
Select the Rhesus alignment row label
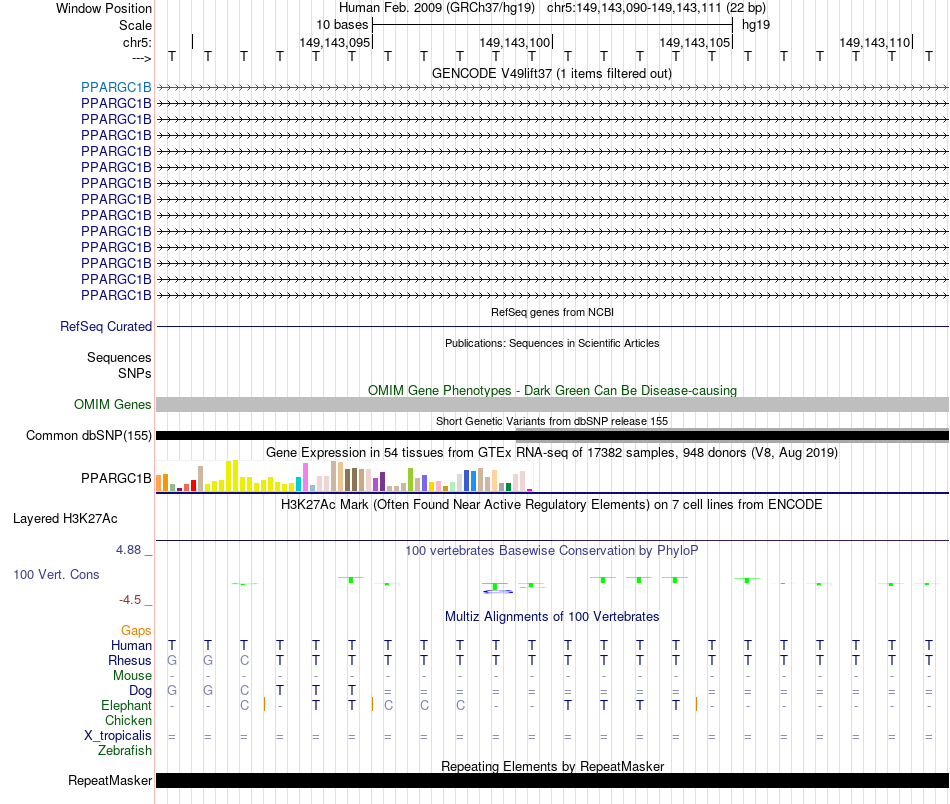point(130,660)
